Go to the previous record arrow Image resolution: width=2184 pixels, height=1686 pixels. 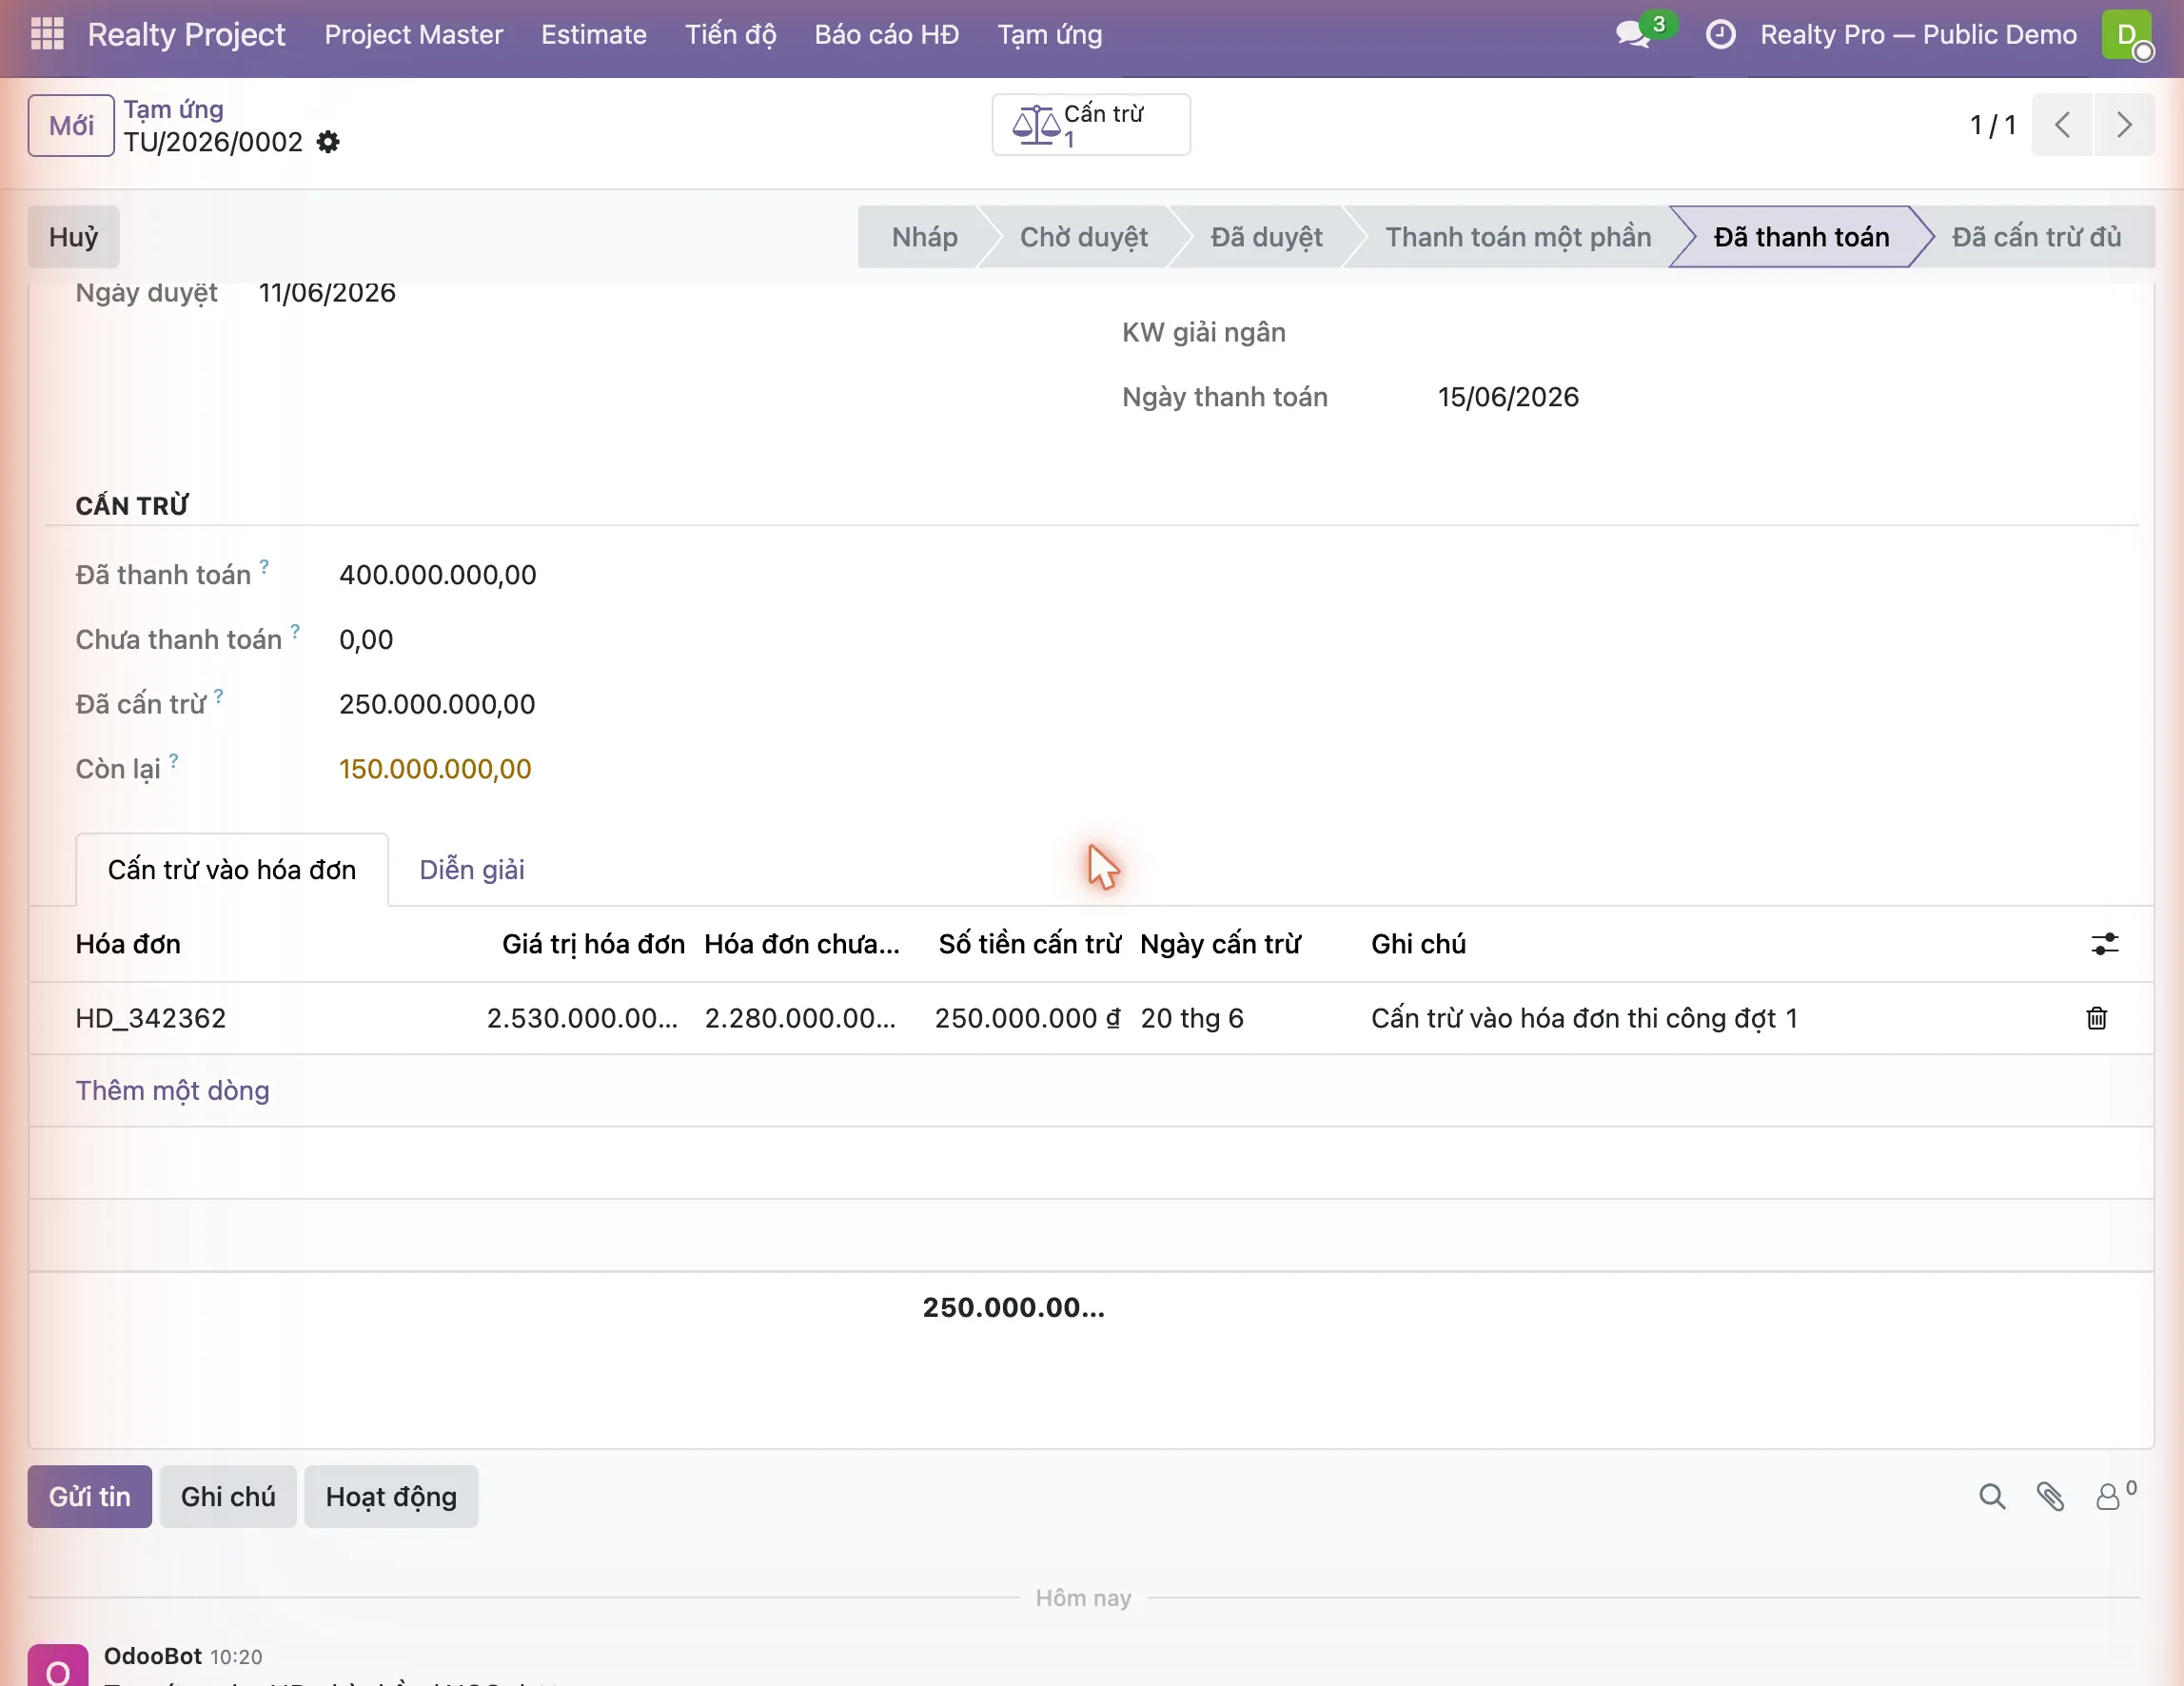2062,125
